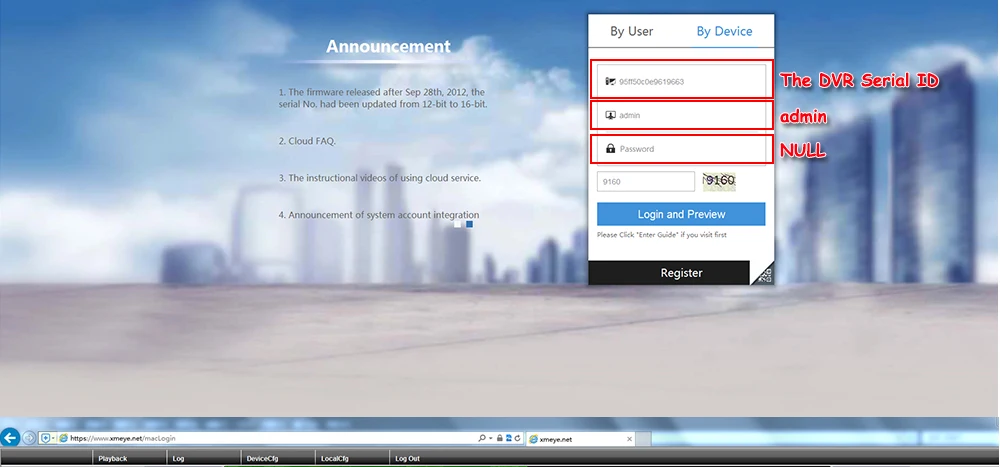The image size is (1000, 467).
Task: Open the LocalCfg menu
Action: click(x=335, y=458)
